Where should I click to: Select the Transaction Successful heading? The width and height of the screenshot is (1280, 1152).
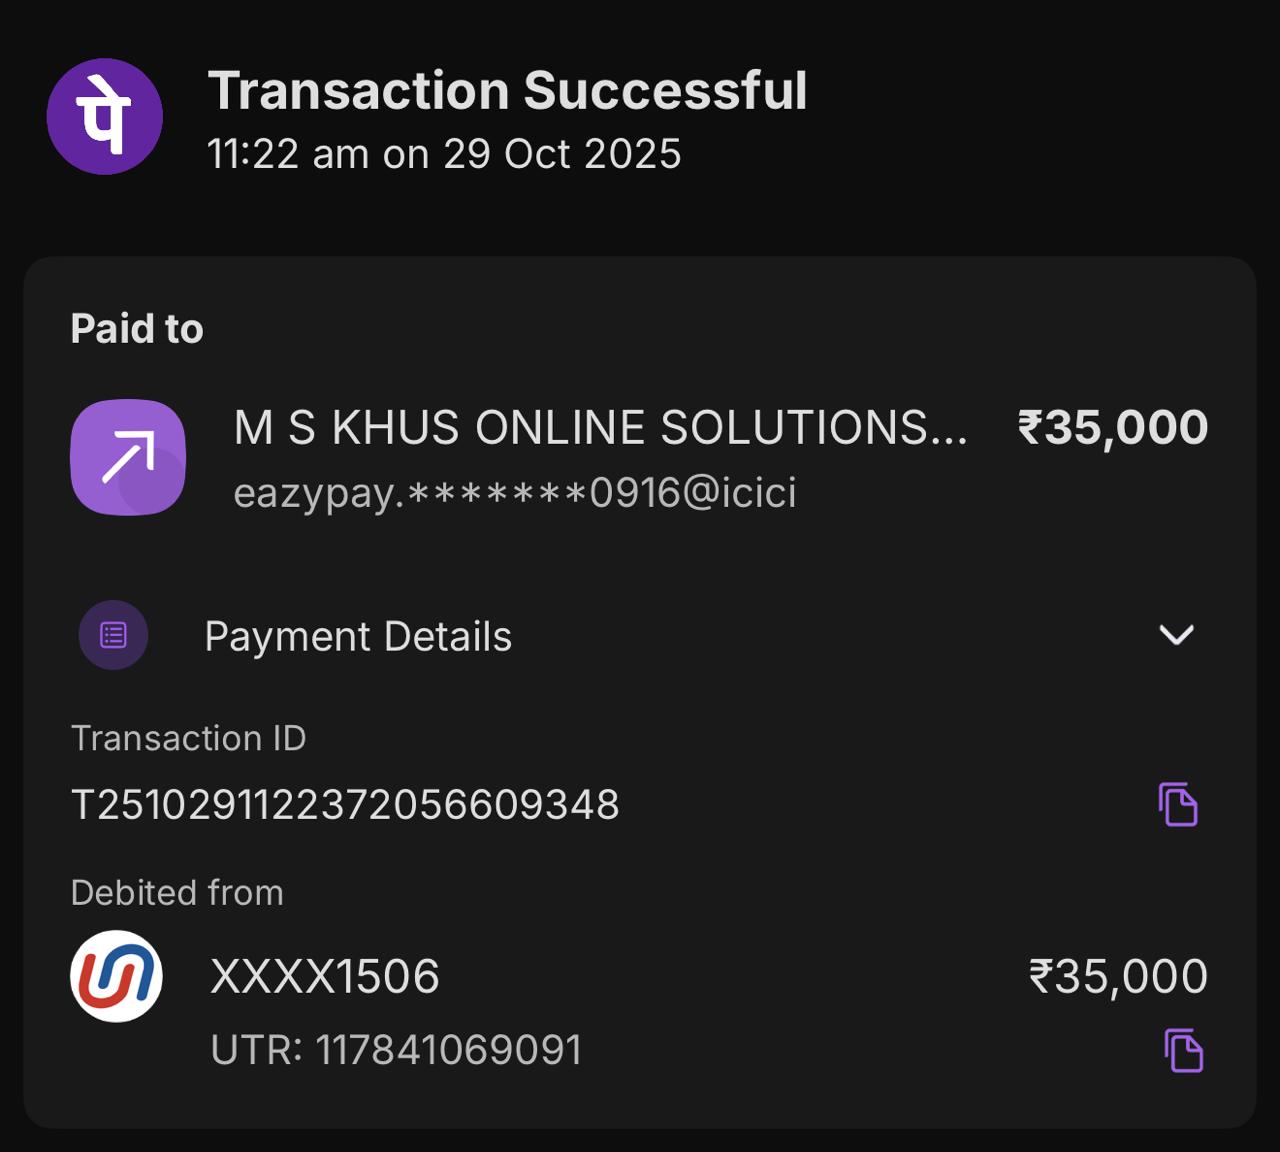pyautogui.click(x=507, y=91)
